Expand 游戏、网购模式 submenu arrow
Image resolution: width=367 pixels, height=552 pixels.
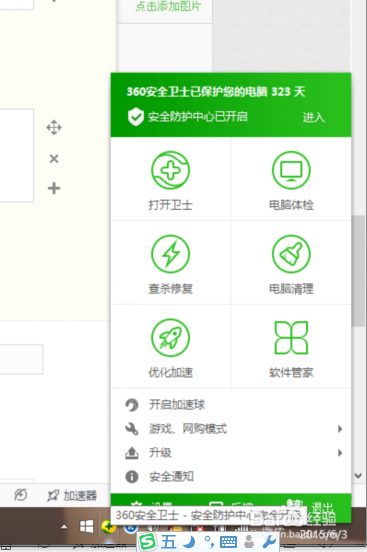tap(340, 429)
